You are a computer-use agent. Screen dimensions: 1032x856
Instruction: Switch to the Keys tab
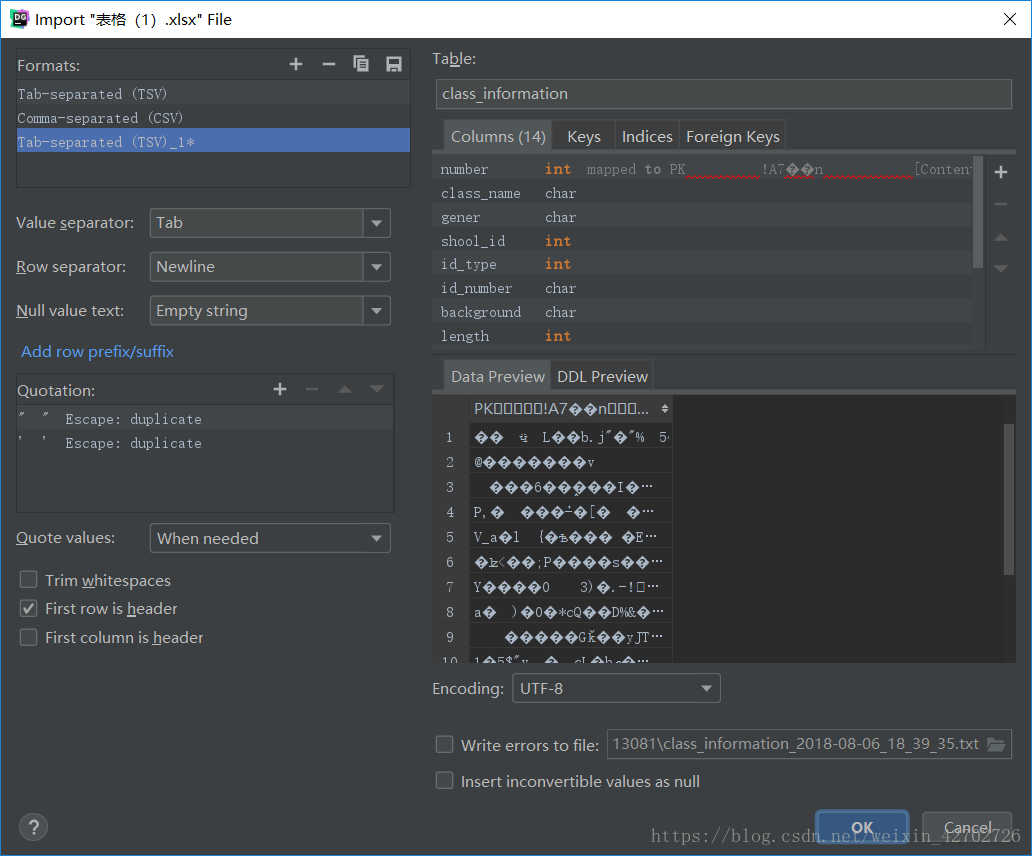(584, 136)
